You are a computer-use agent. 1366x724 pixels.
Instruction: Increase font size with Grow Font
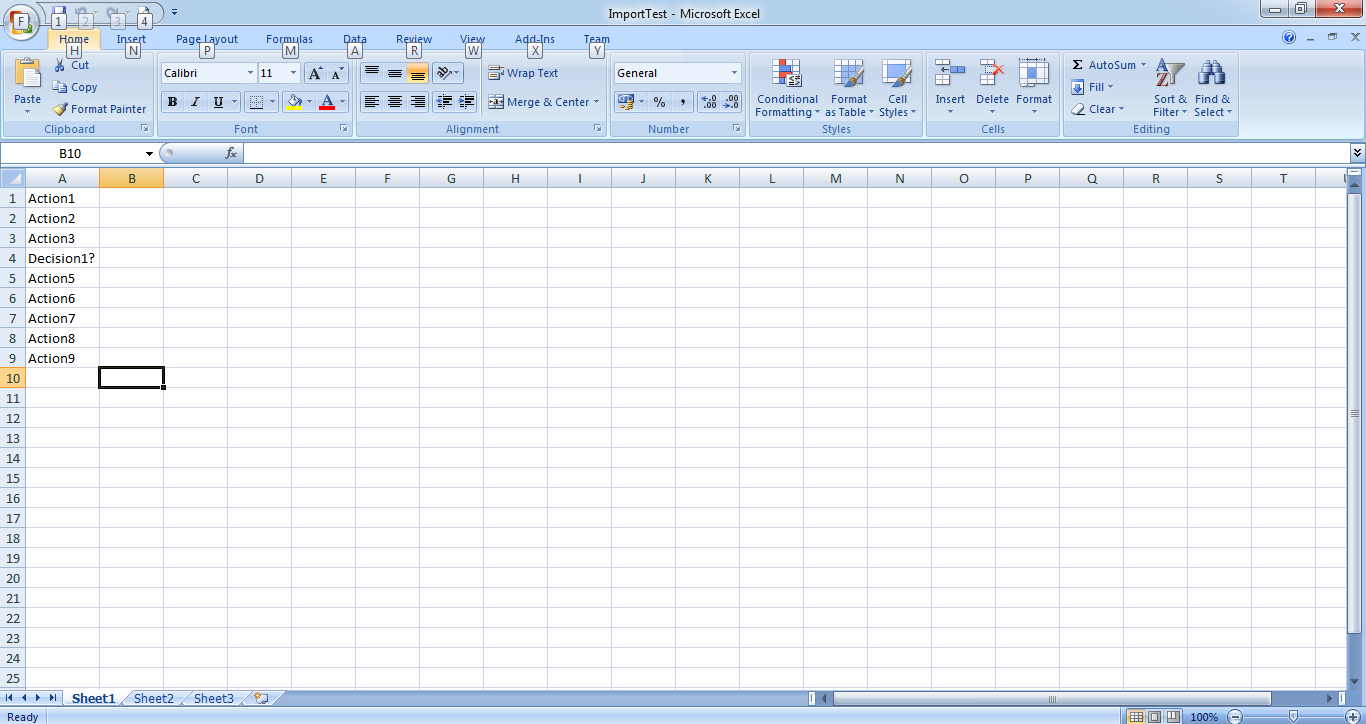314,73
